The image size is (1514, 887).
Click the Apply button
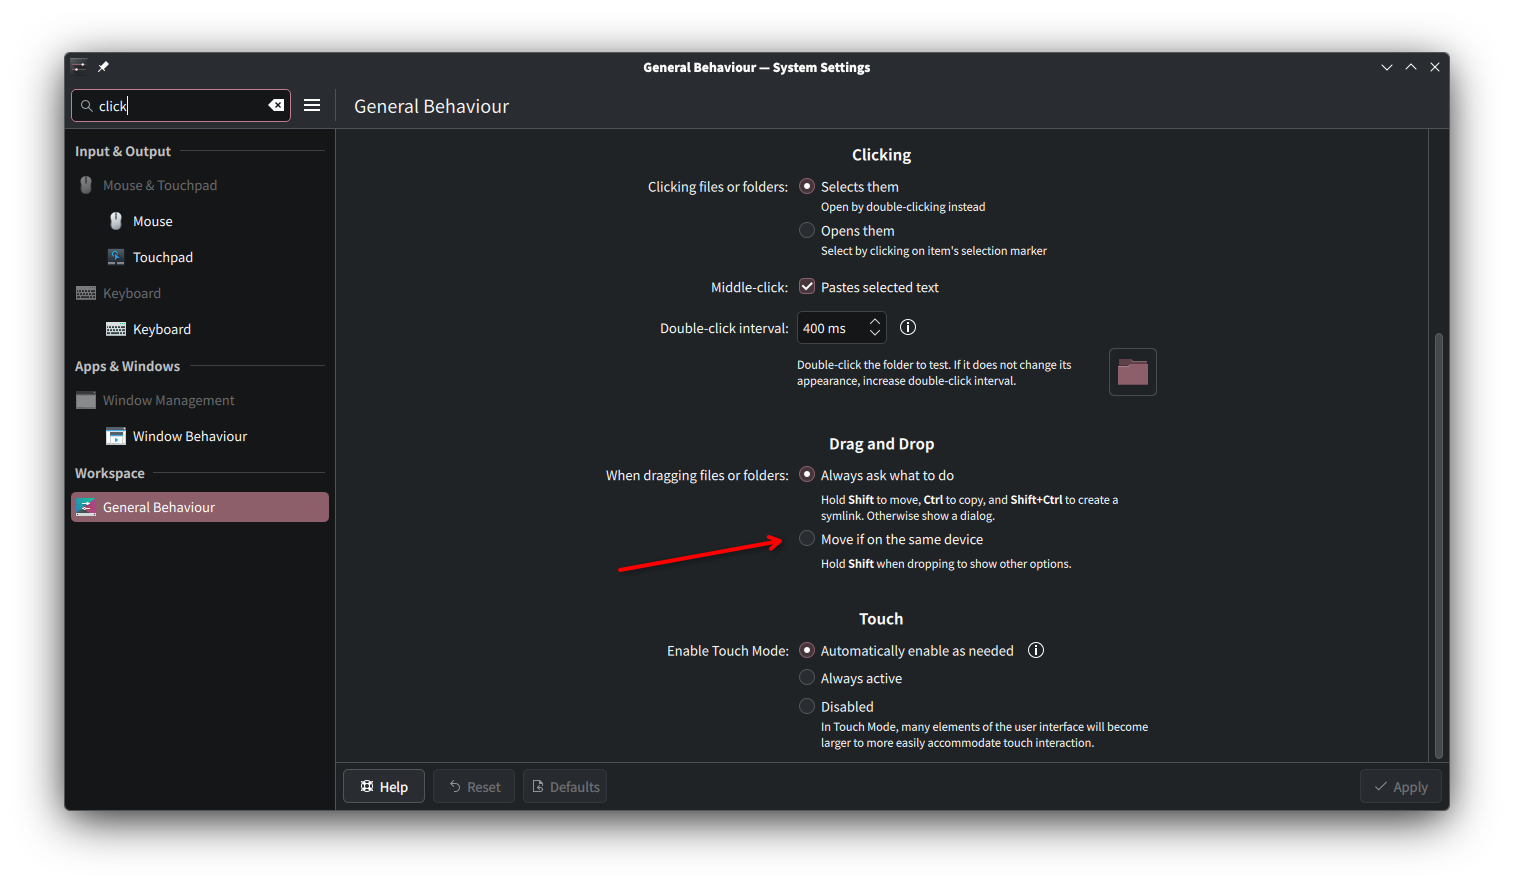point(1400,786)
